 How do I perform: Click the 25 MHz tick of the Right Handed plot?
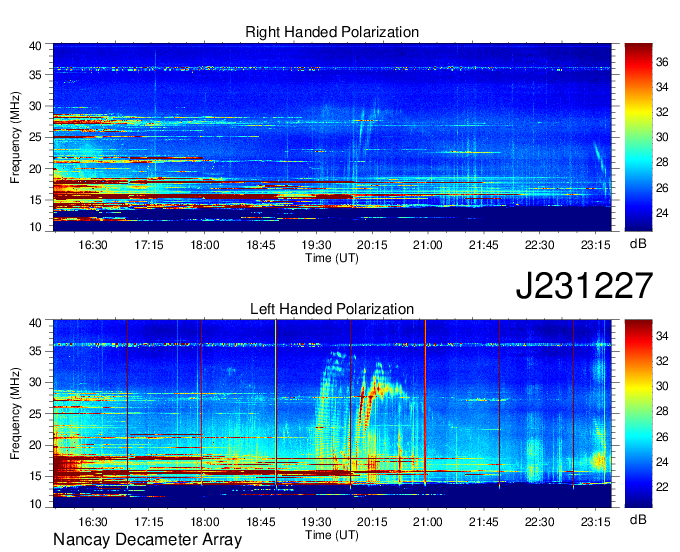point(36,137)
